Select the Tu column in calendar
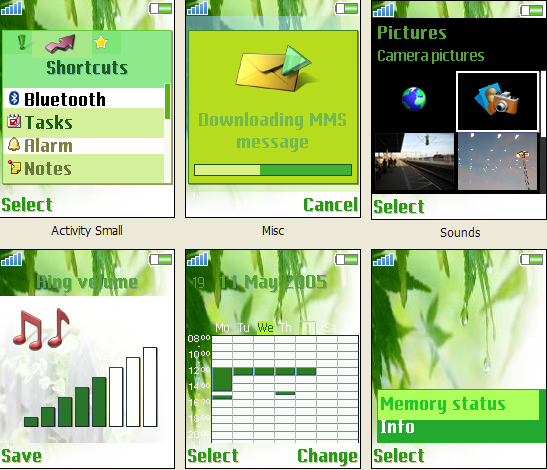 (243, 328)
